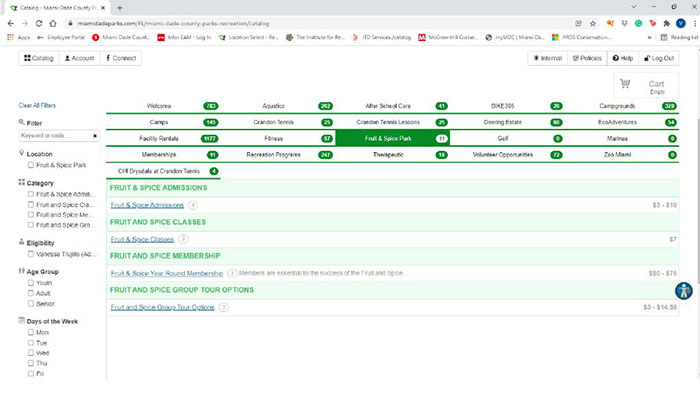Check the Fruit & Spice Admis.. category
Screen dimensions: 700x399
pyautogui.click(x=31, y=194)
